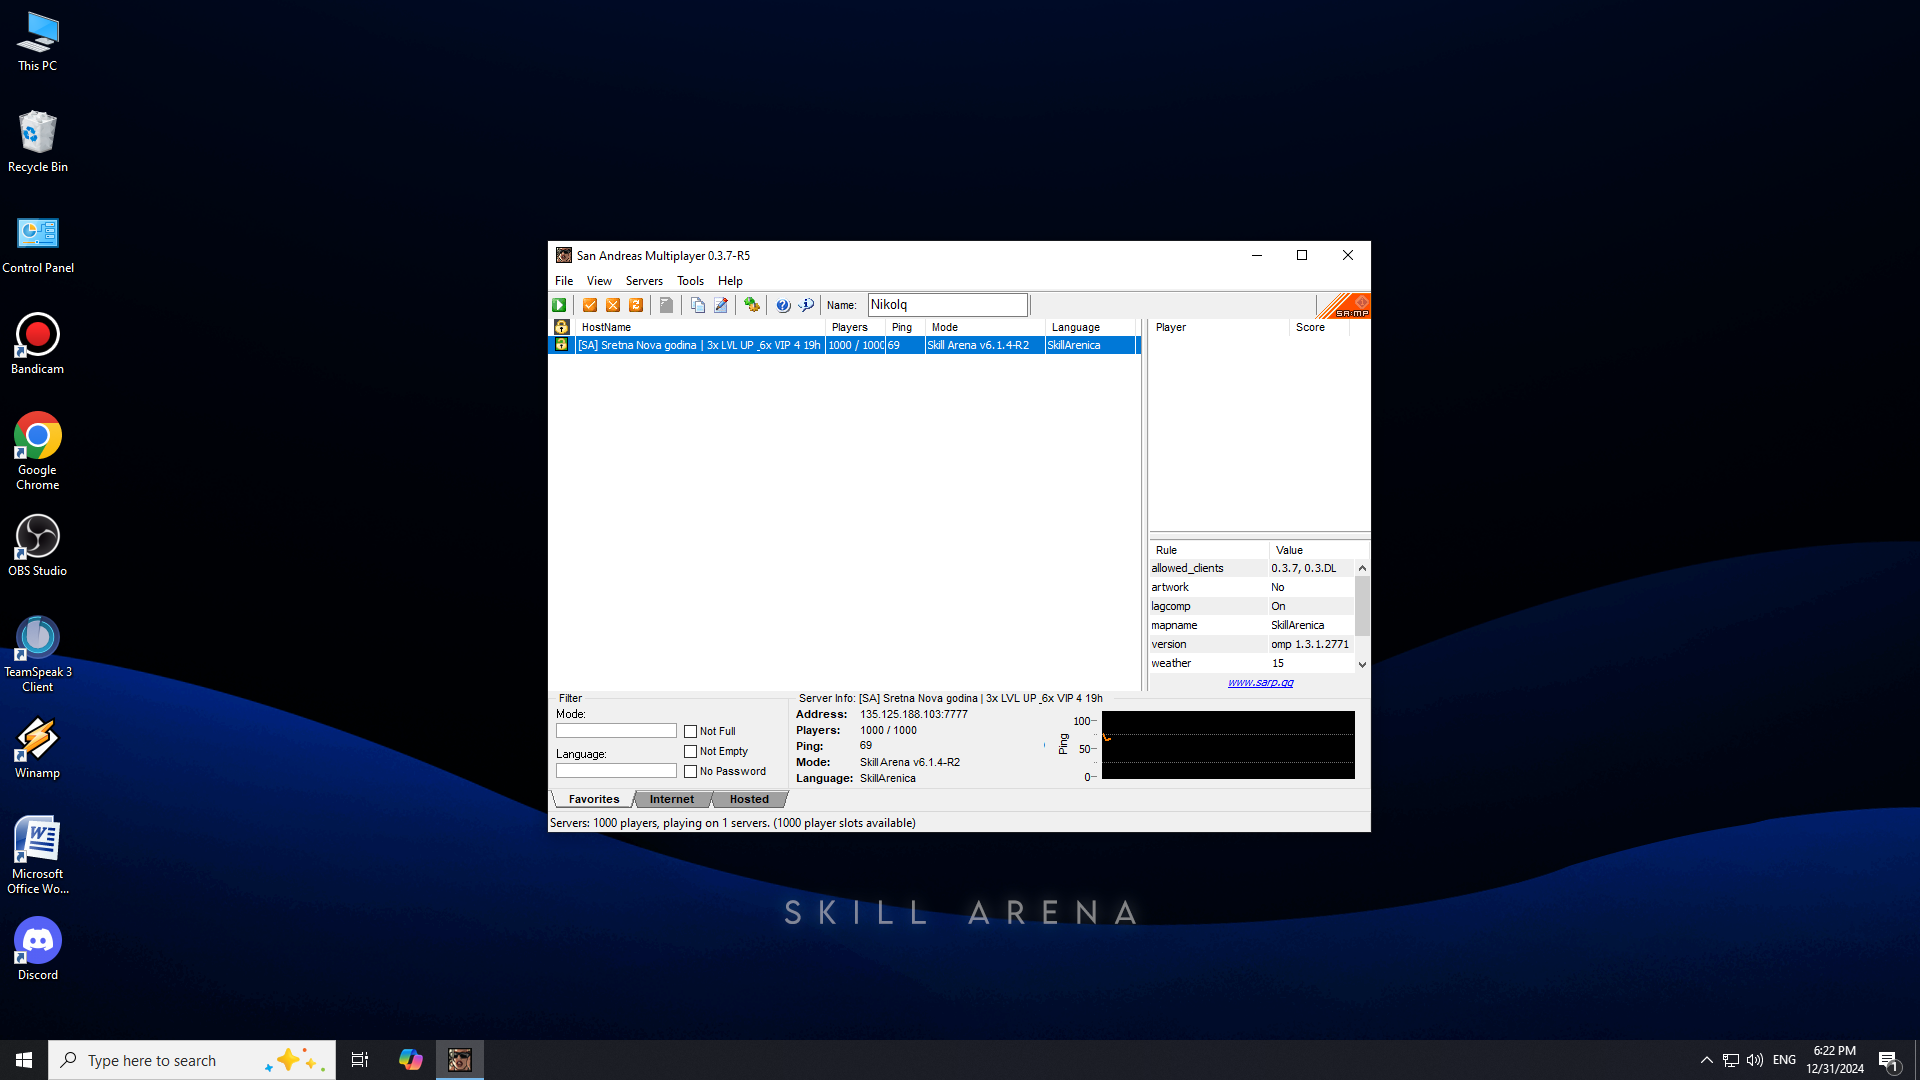Open the notifications center icon
The width and height of the screenshot is (1920, 1080).
tap(1888, 1060)
